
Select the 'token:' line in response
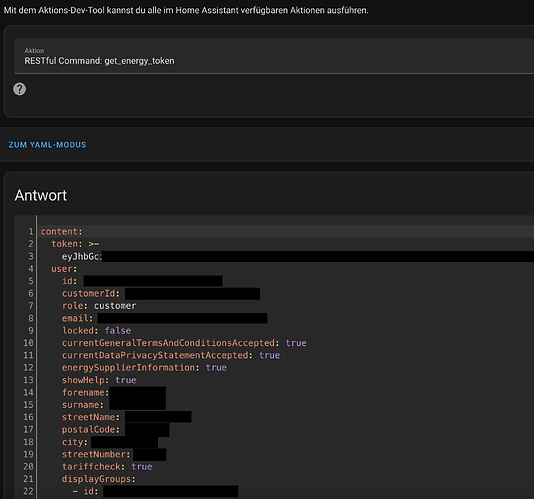click(x=75, y=244)
